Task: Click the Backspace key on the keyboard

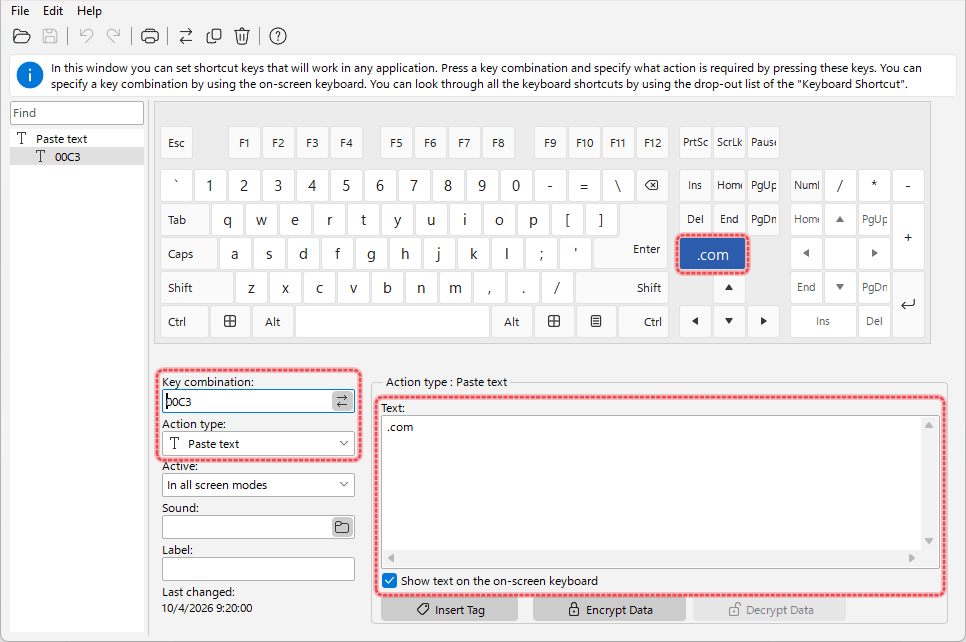Action: [x=651, y=185]
